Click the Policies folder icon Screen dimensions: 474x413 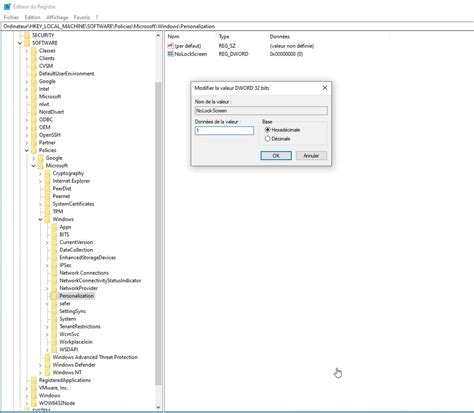(x=34, y=150)
